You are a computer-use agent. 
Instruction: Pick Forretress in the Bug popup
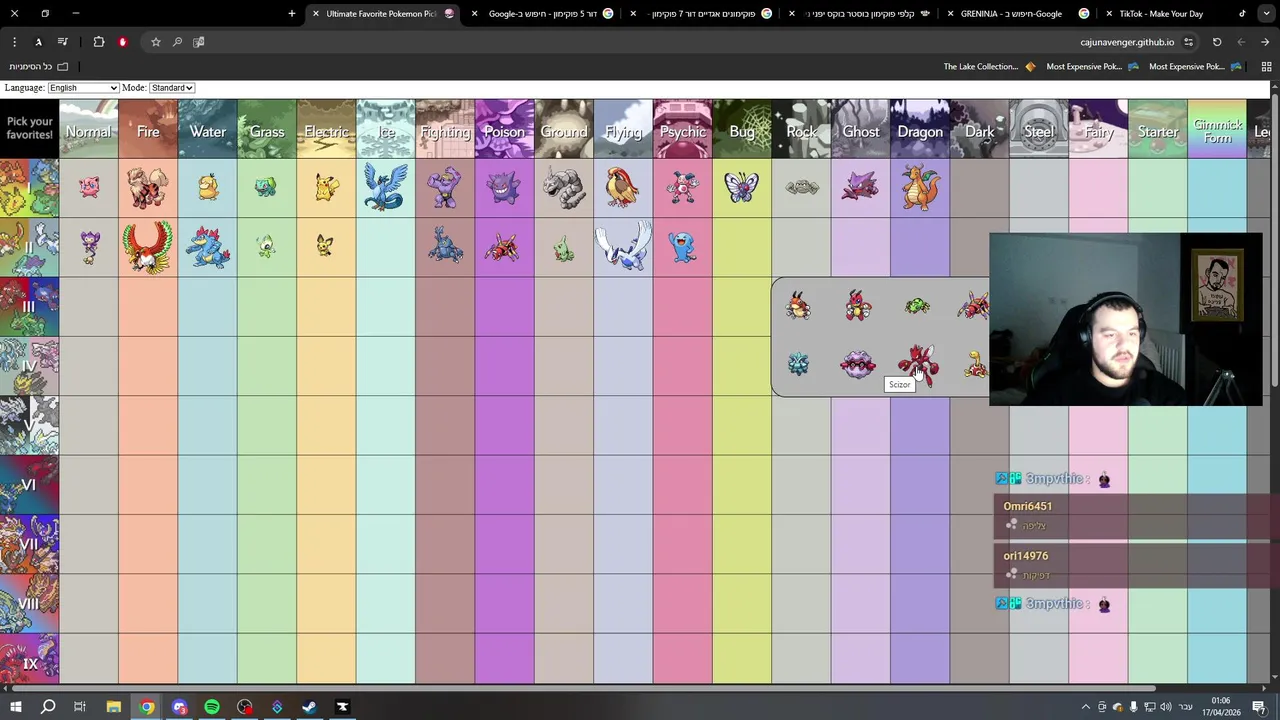(x=858, y=365)
